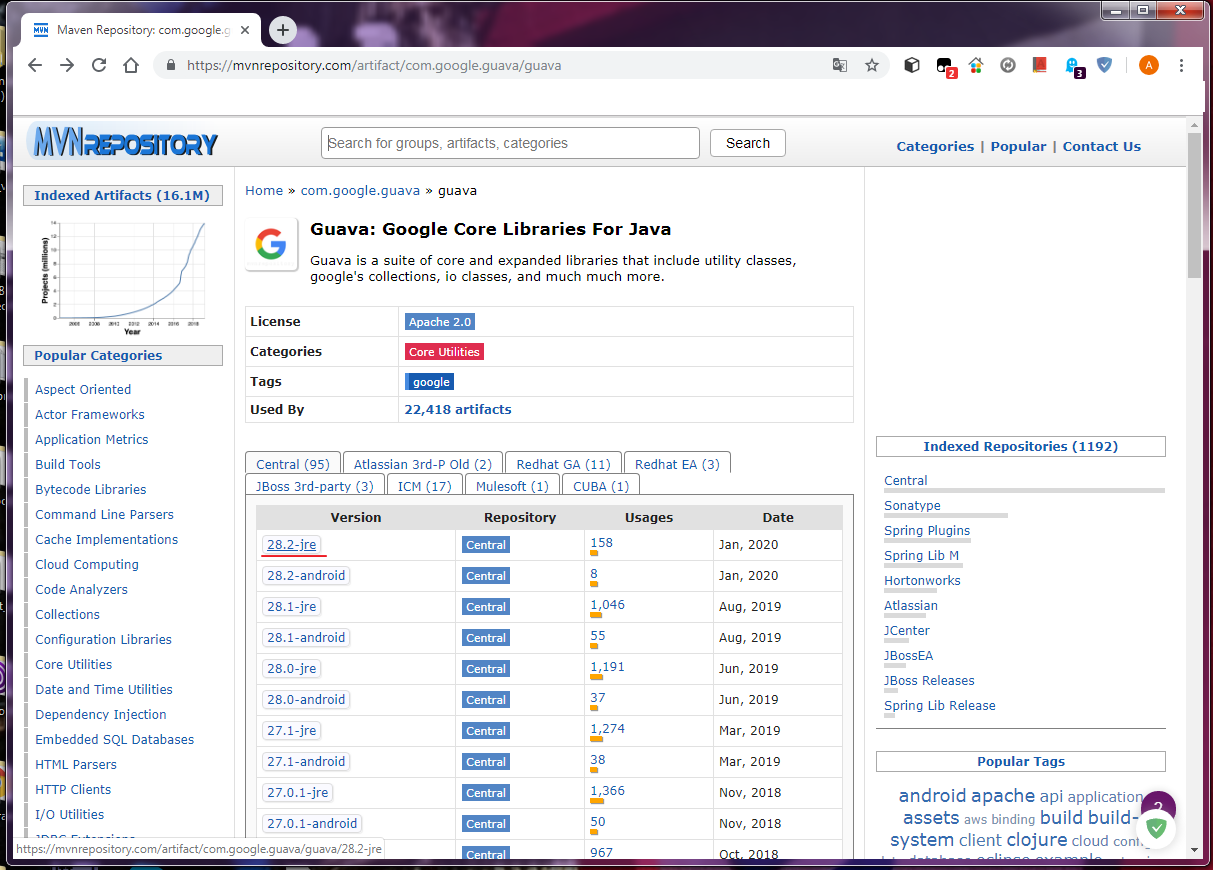Bookmark this page with the star
This screenshot has width=1213, height=870.
tap(872, 65)
